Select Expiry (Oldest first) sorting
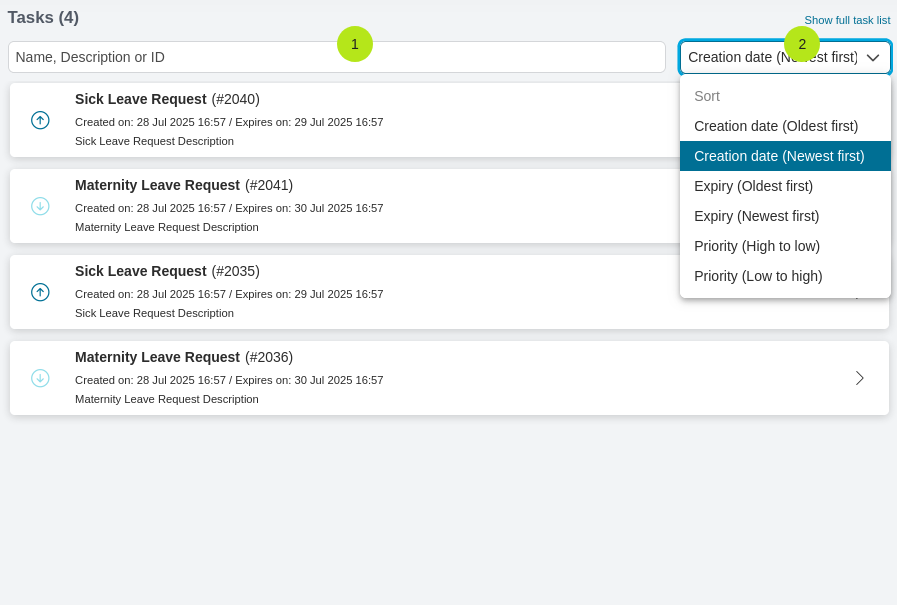 [x=753, y=186]
